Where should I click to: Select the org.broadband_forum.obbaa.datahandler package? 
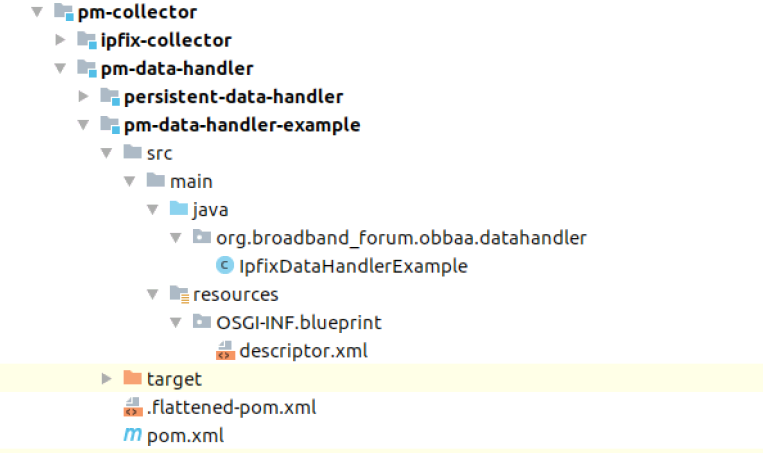(401, 238)
